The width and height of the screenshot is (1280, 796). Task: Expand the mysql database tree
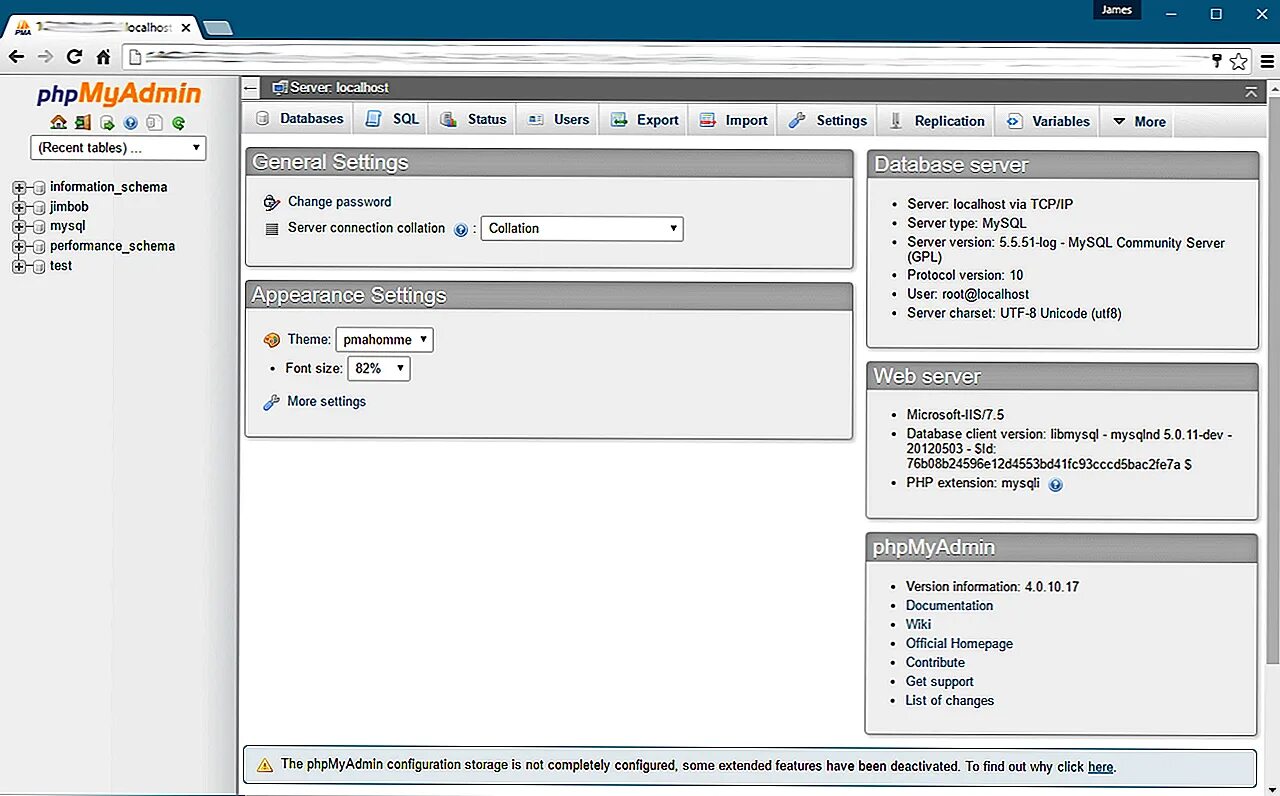pyautogui.click(x=18, y=226)
